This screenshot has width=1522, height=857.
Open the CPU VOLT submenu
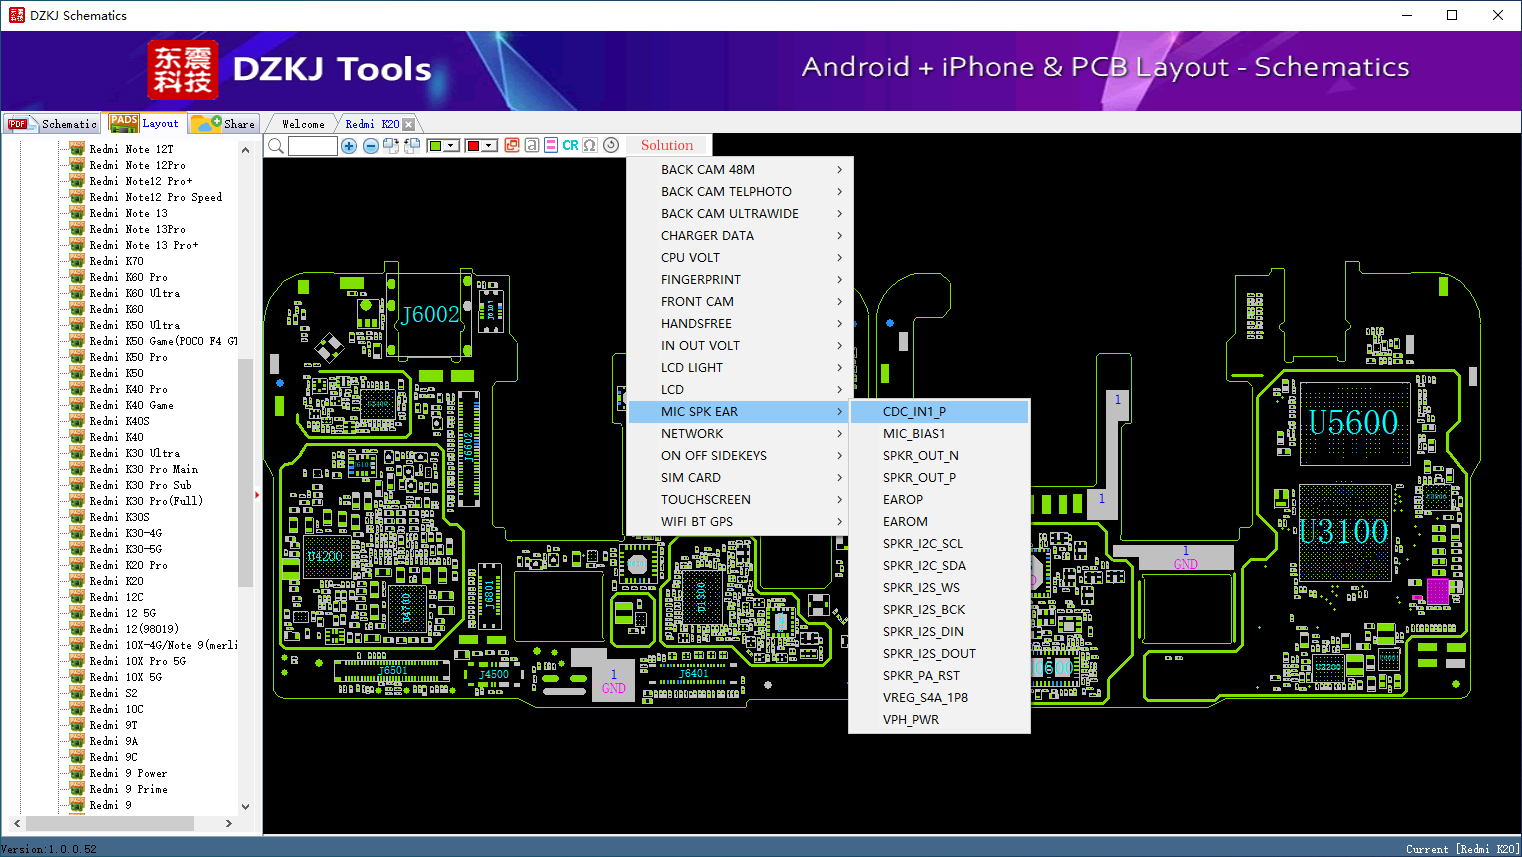pos(741,258)
